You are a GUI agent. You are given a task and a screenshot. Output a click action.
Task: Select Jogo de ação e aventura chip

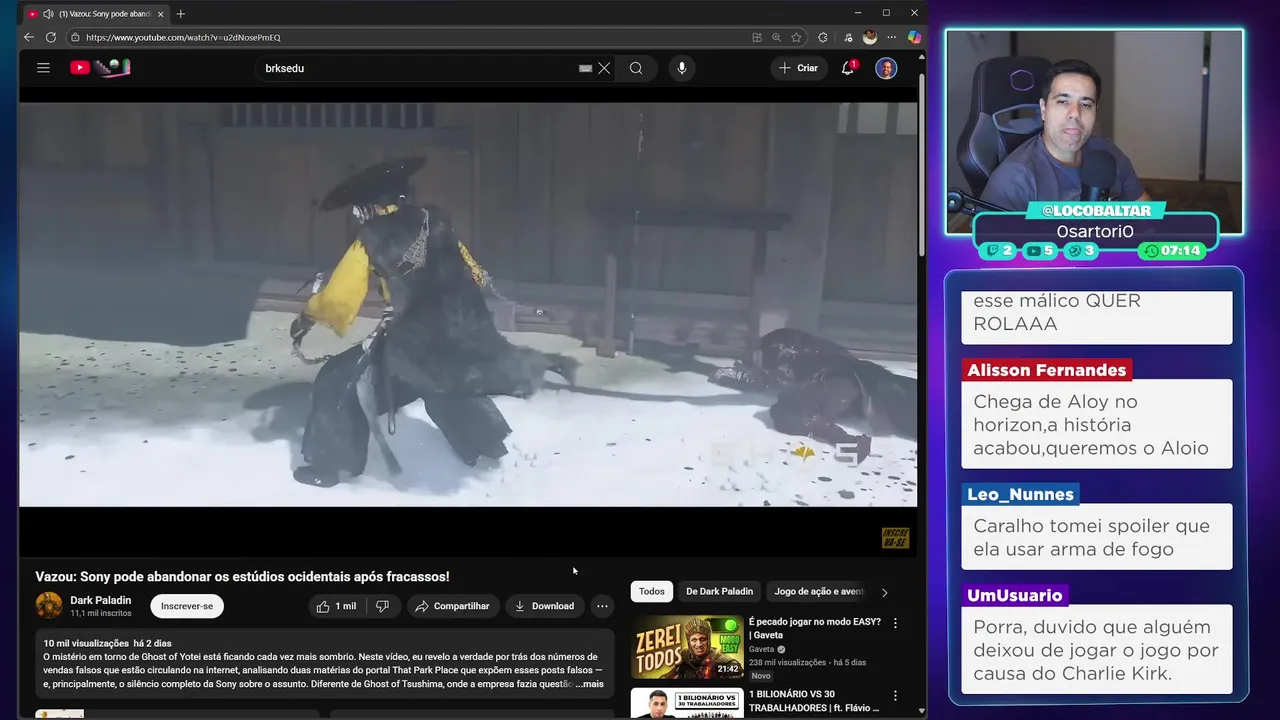[819, 591]
